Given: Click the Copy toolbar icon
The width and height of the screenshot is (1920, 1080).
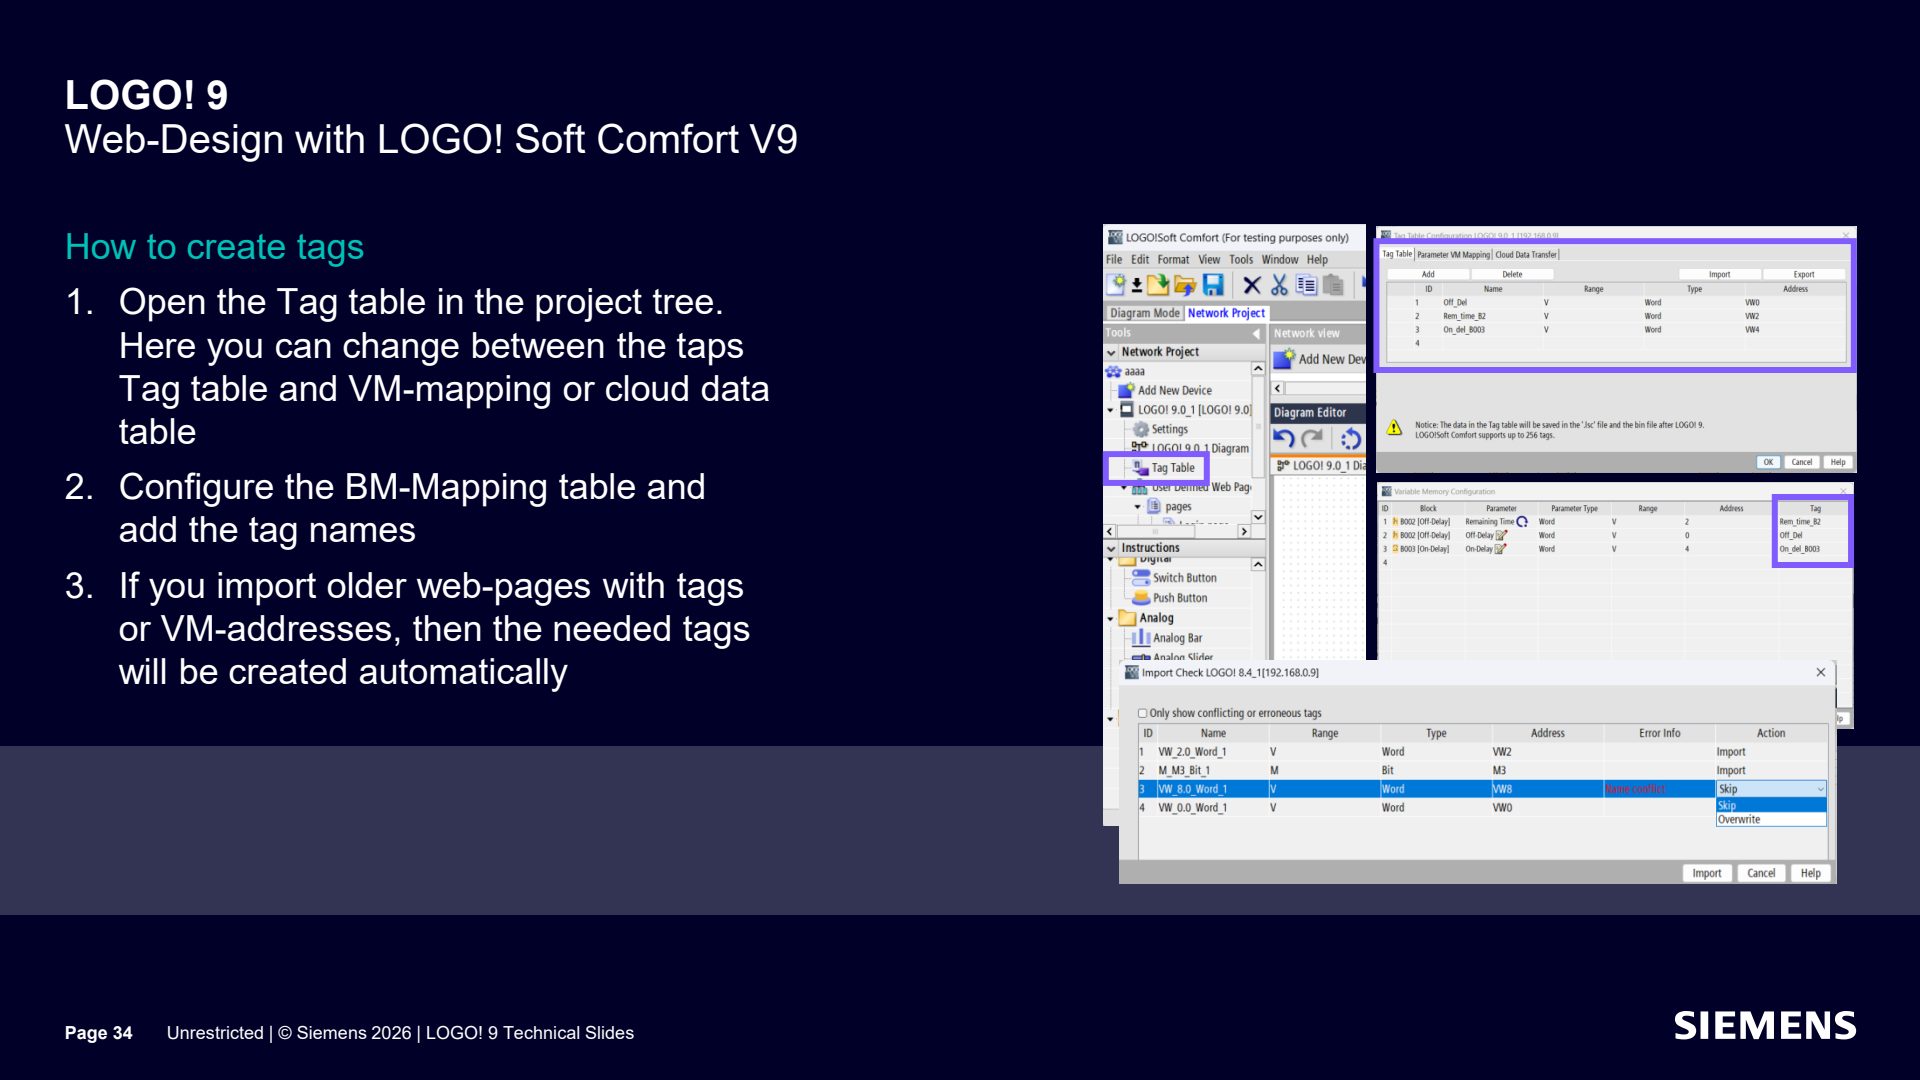Looking at the screenshot, I should pos(1306,286).
